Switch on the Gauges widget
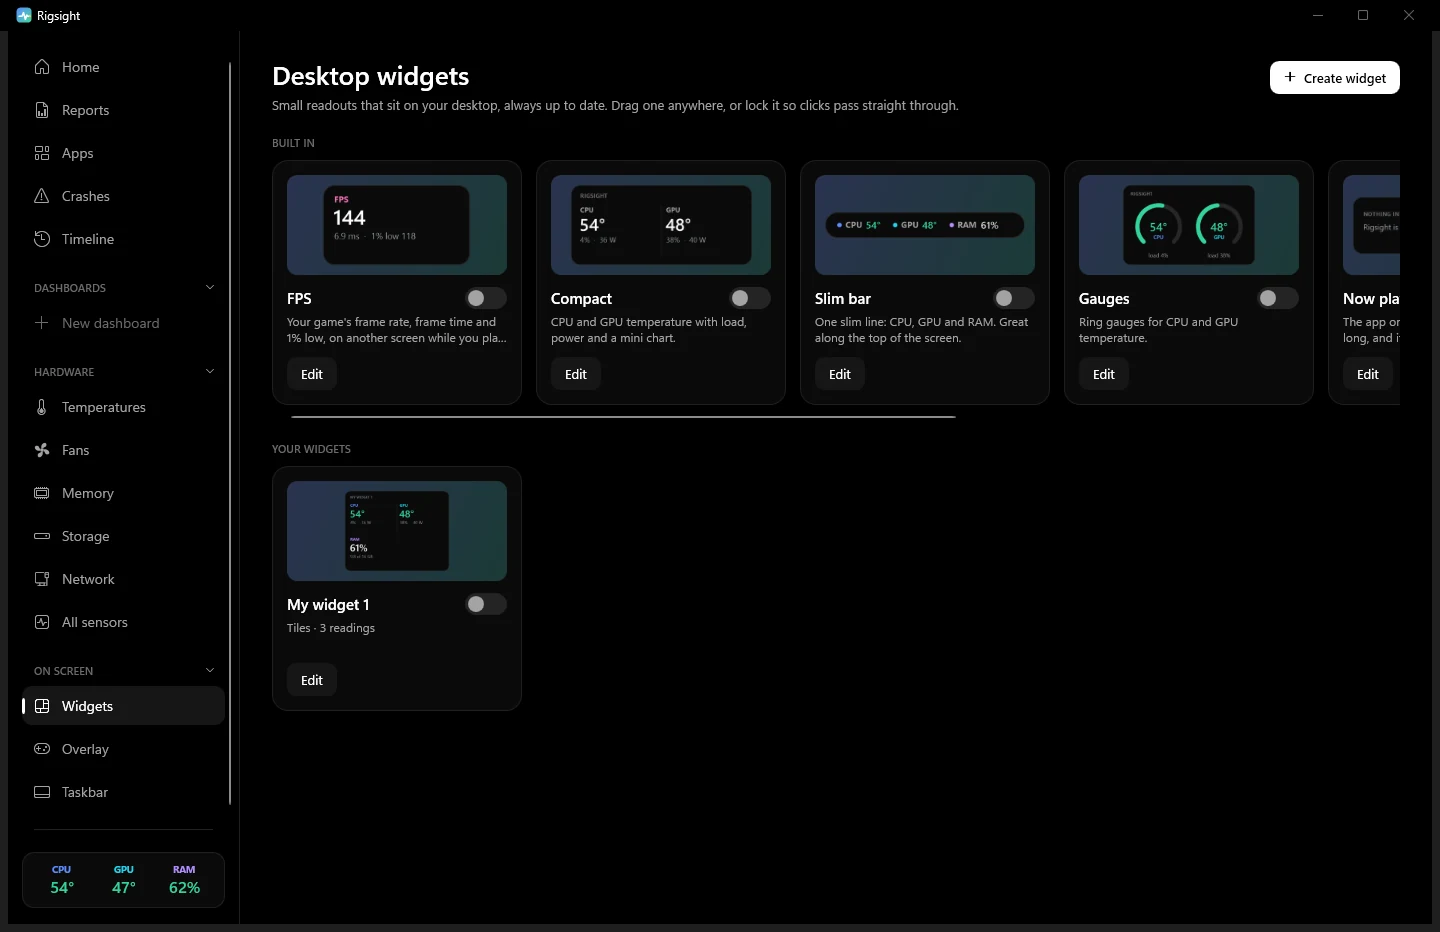This screenshot has height=932, width=1440. pos(1278,298)
